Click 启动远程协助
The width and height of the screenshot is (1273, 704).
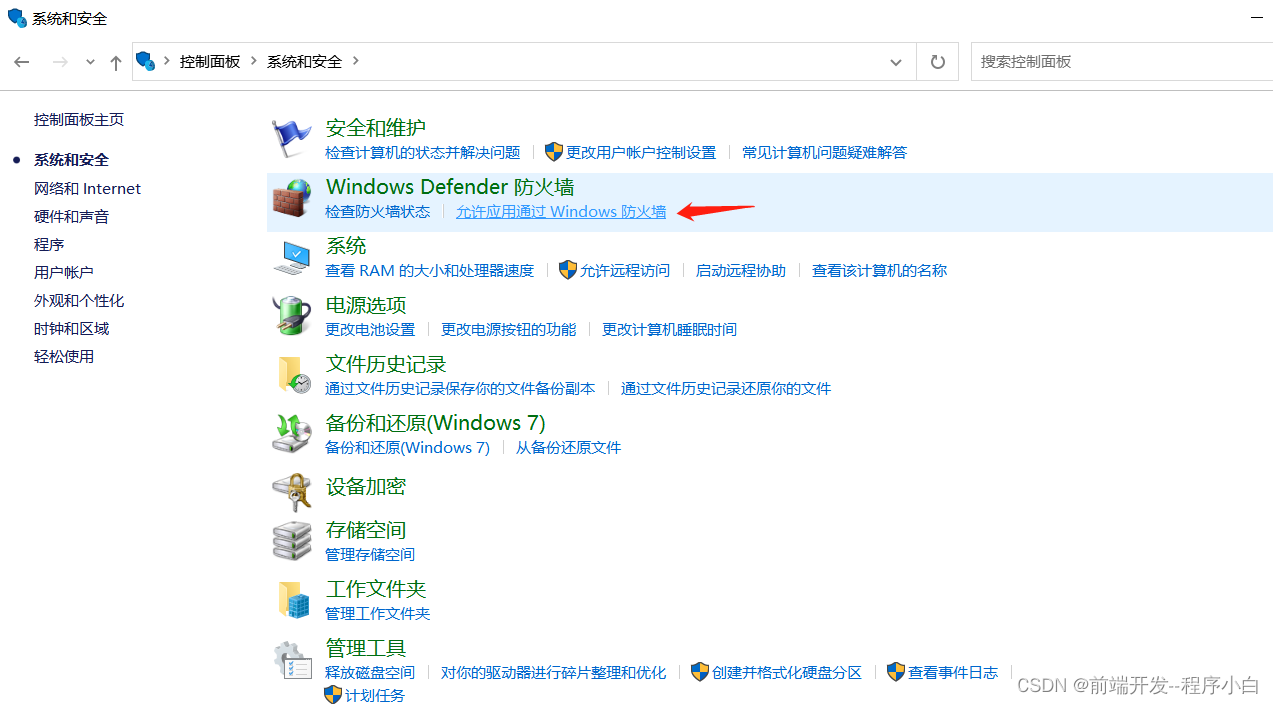[x=741, y=270]
